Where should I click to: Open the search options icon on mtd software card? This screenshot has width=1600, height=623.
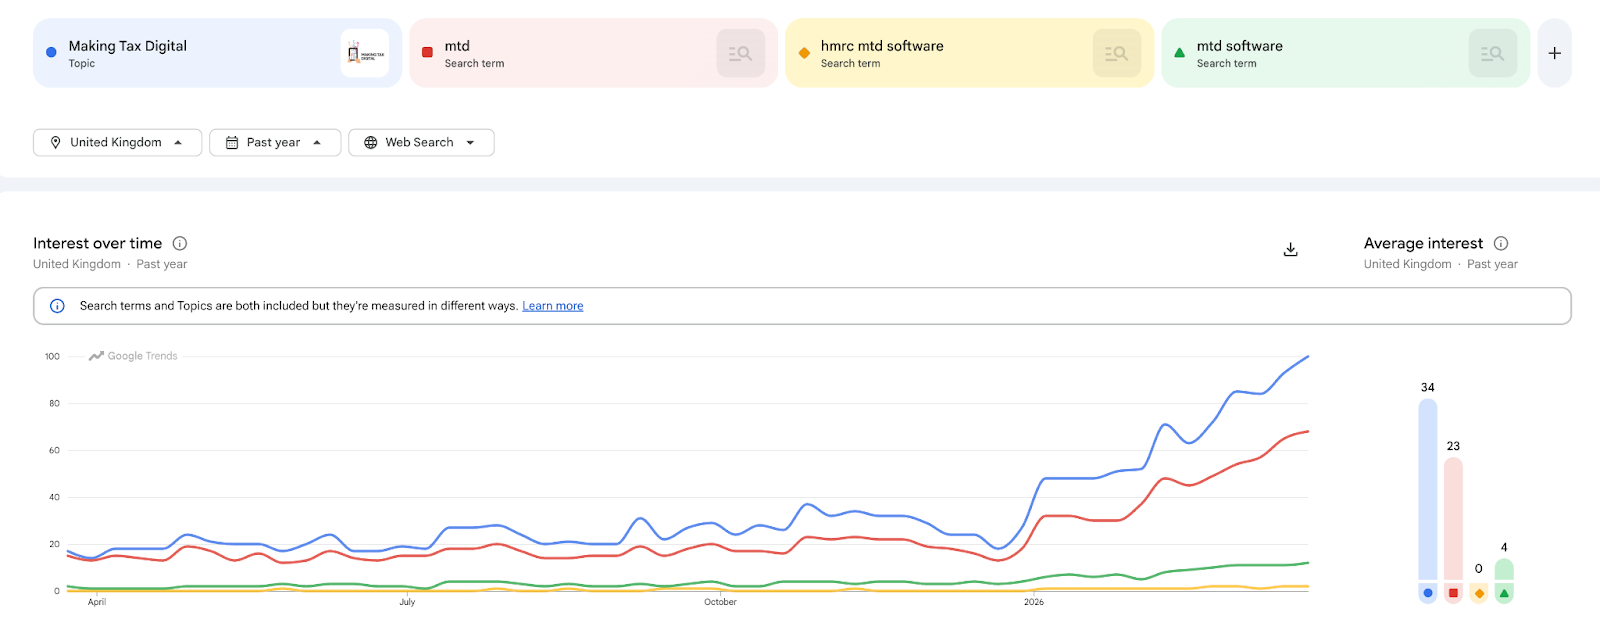pyautogui.click(x=1493, y=53)
